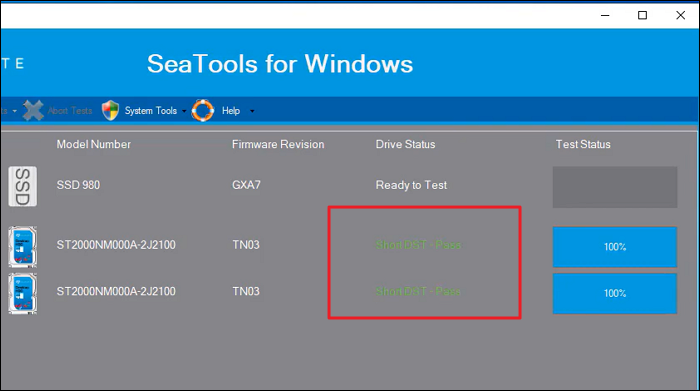
Task: Click the Ready to Test status
Action: click(x=411, y=185)
